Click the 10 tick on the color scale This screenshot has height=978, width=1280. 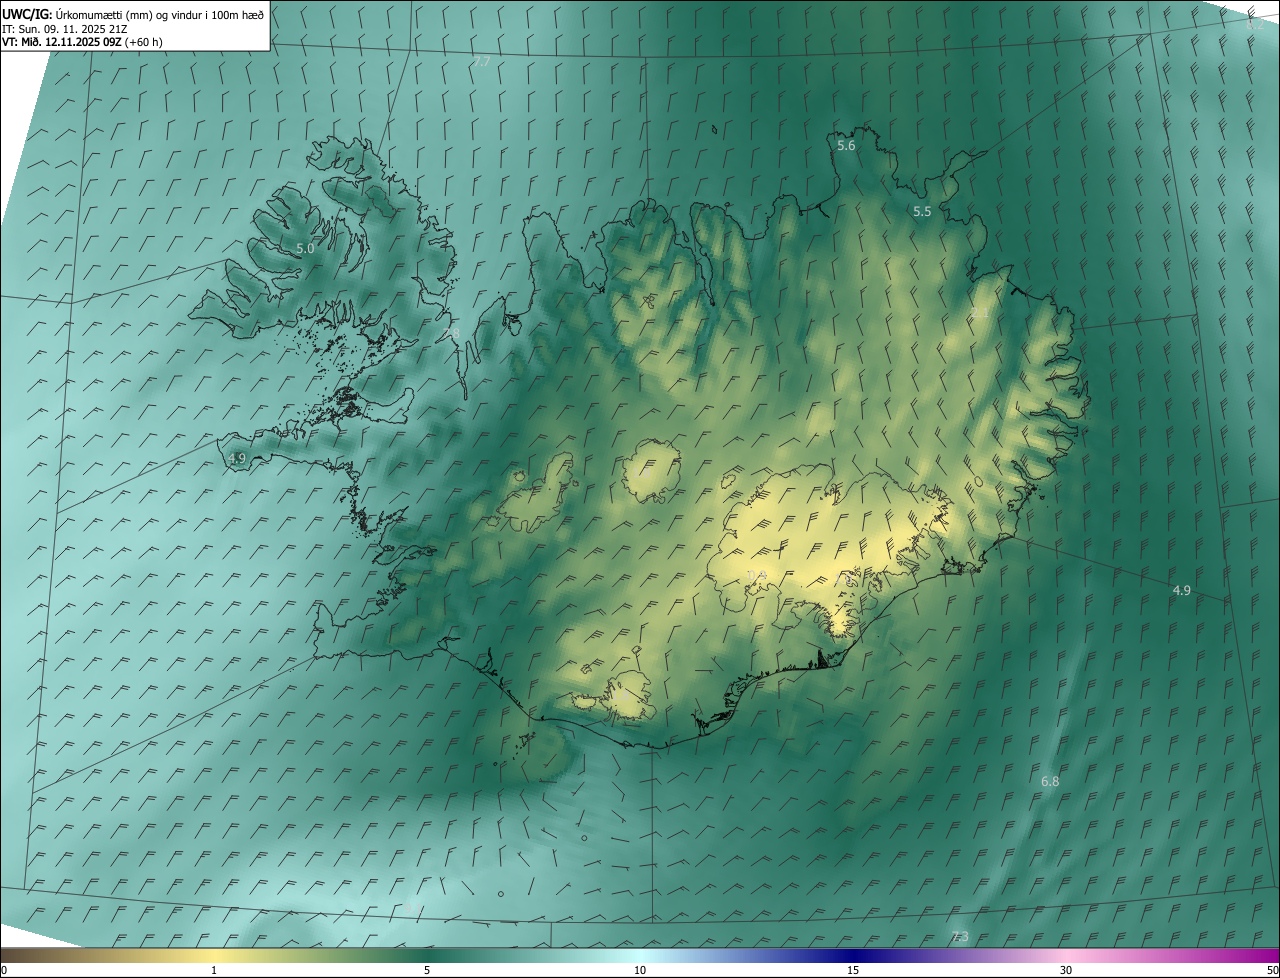click(x=640, y=970)
